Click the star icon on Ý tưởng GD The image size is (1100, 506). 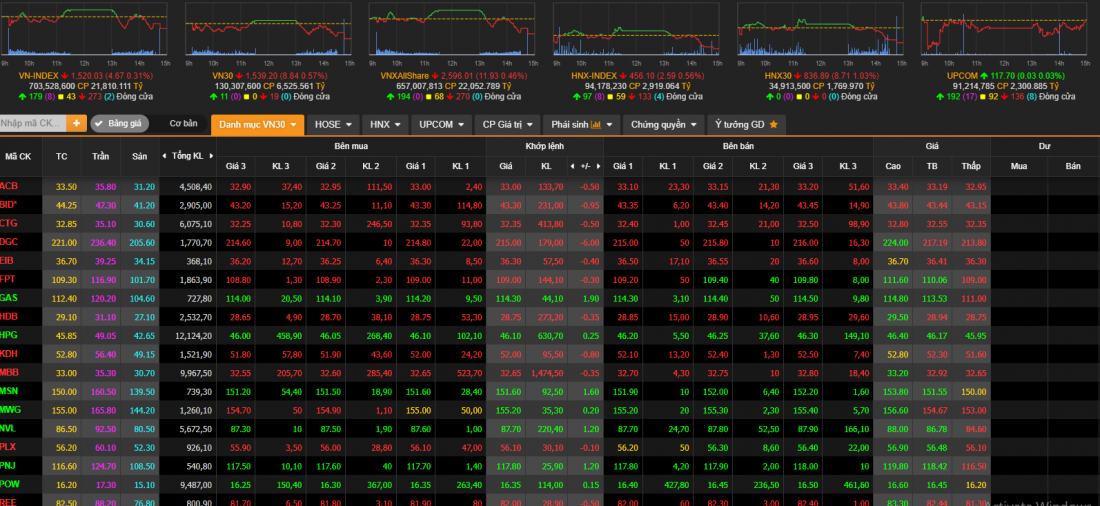coord(772,125)
